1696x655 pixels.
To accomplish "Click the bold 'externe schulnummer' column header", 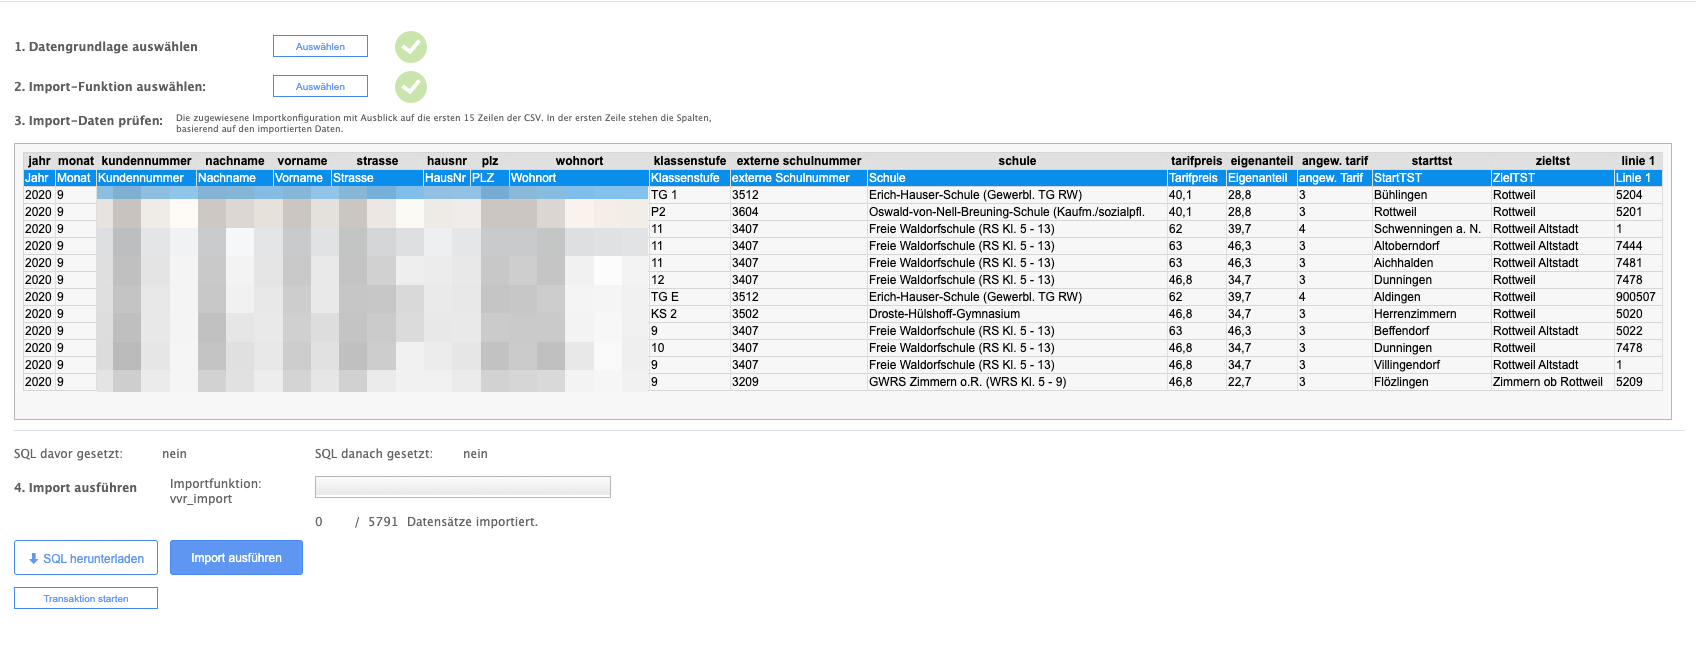I will 798,161.
